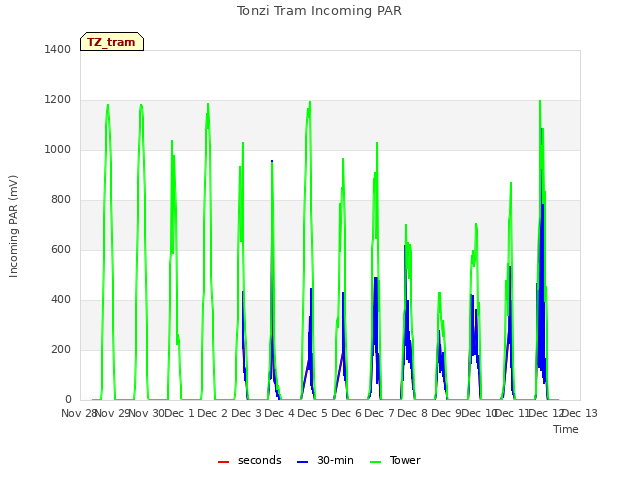
Task: Click the 1000 y-axis tick value
Action: pos(58,149)
